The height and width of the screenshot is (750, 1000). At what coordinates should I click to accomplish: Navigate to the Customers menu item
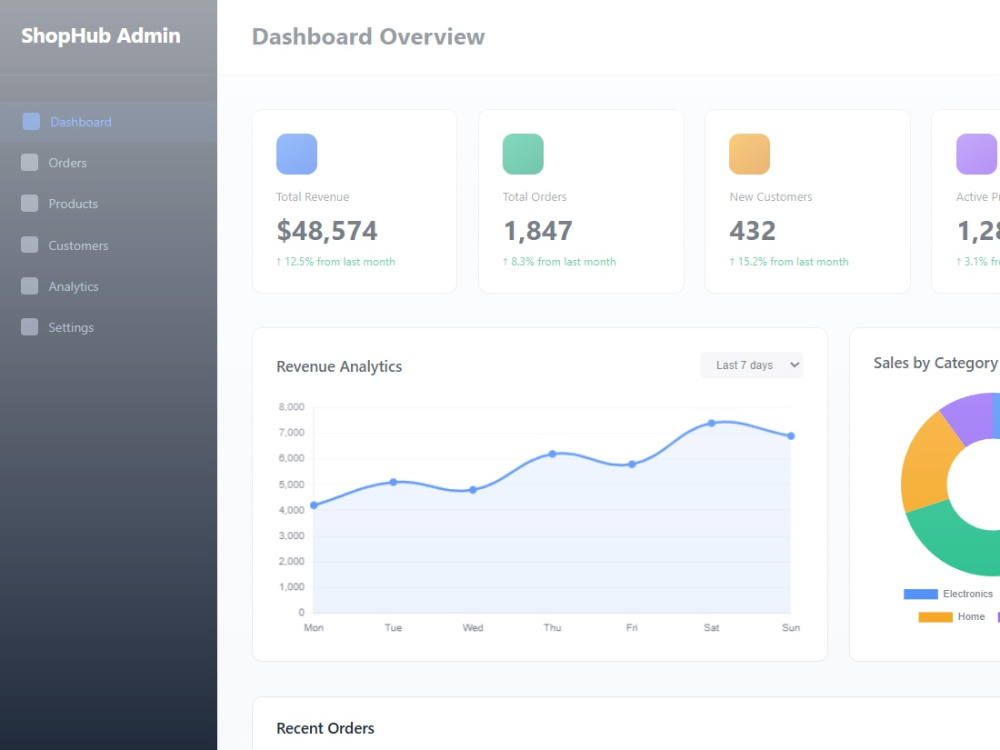[x=108, y=245]
